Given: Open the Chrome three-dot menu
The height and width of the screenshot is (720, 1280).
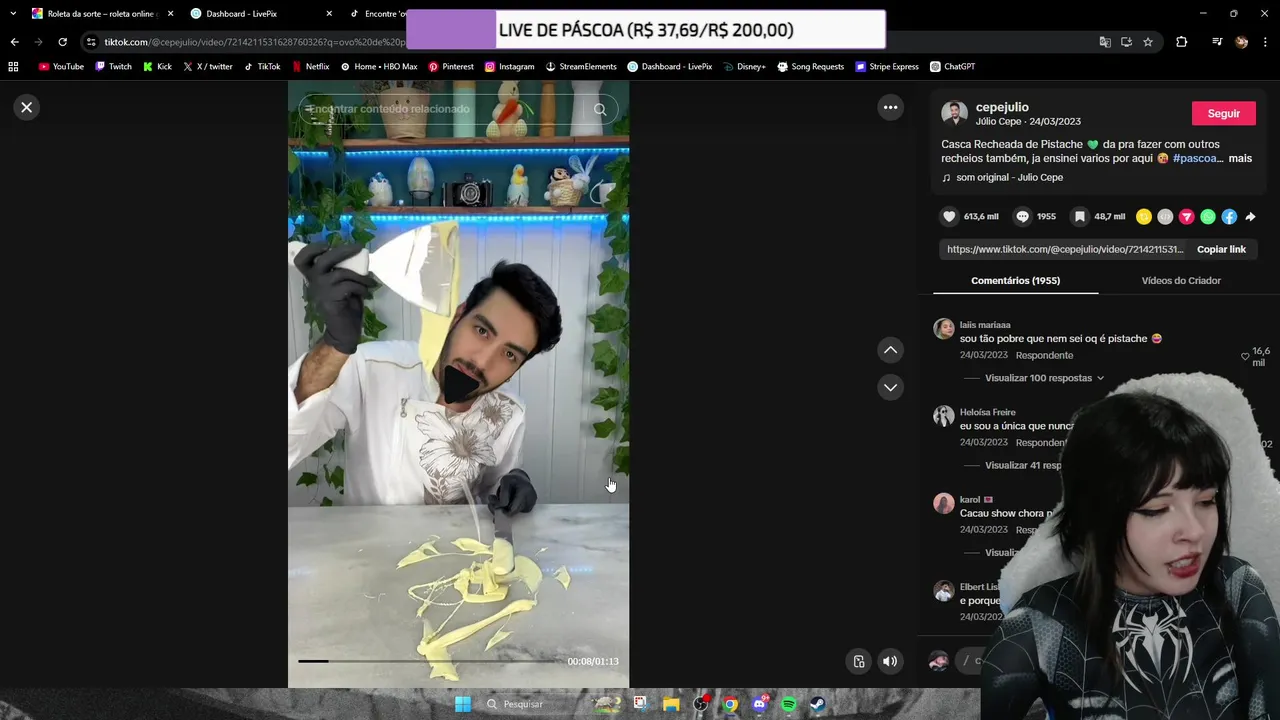Looking at the screenshot, I should 1266,42.
